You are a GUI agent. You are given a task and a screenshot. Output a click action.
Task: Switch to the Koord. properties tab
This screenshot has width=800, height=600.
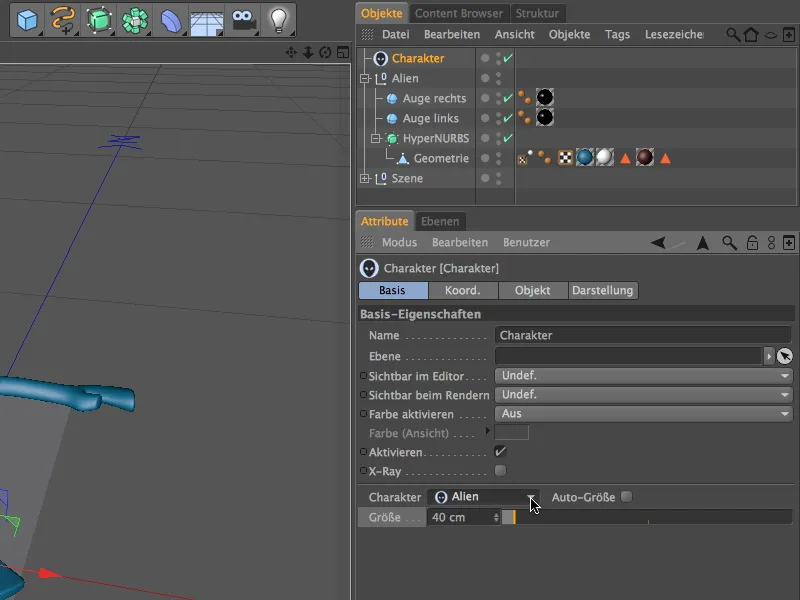point(463,290)
